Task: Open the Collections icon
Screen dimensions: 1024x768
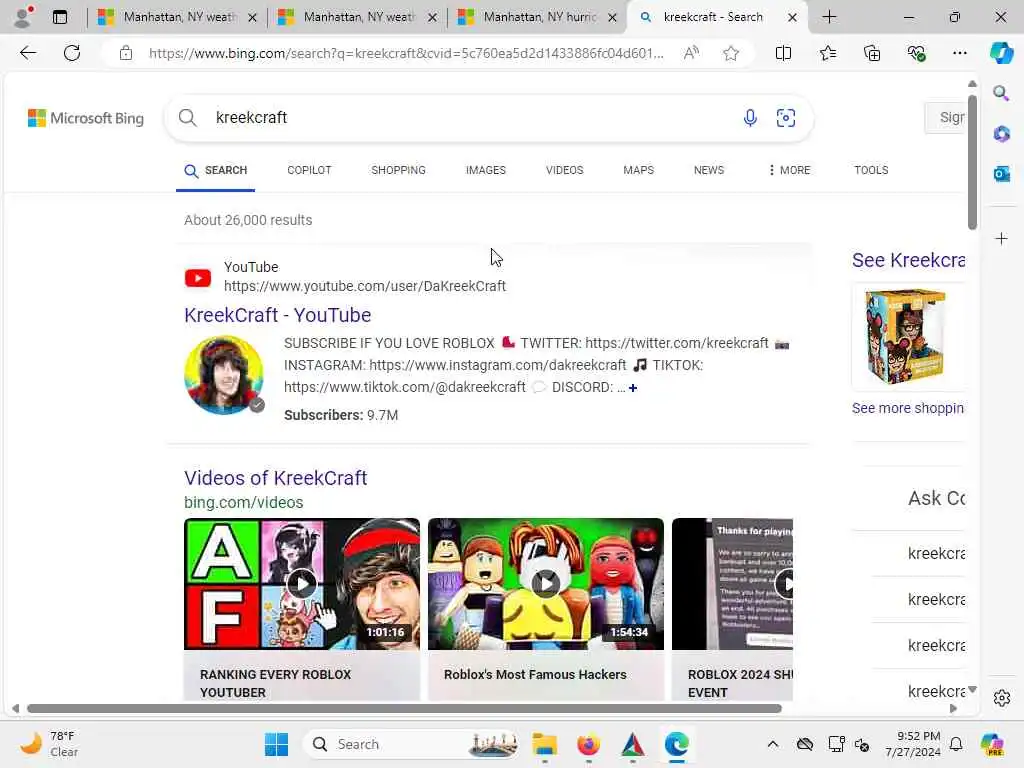Action: [x=872, y=53]
